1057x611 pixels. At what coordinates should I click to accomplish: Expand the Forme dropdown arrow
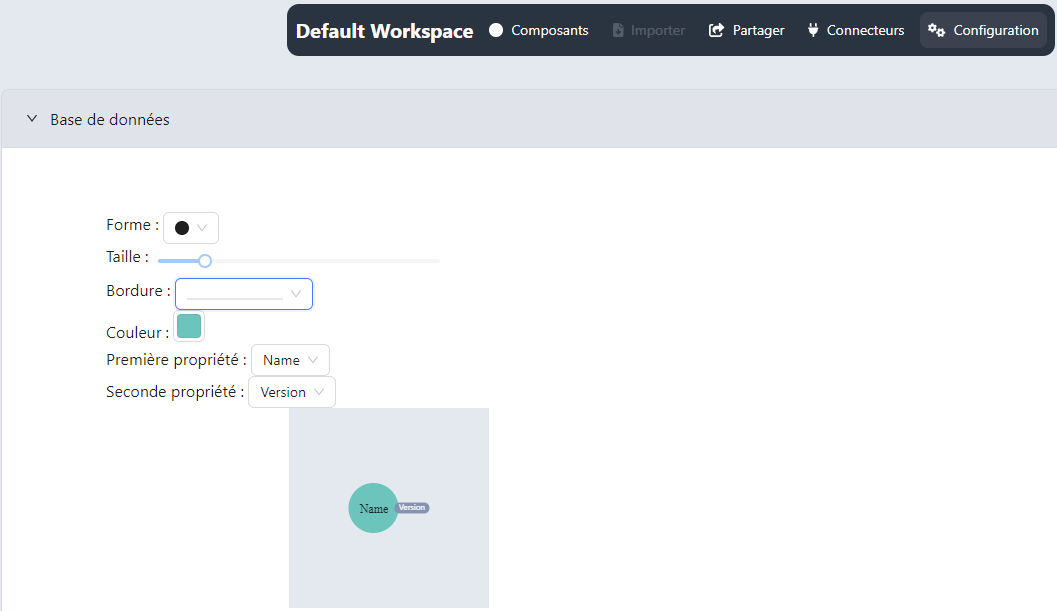click(x=203, y=228)
